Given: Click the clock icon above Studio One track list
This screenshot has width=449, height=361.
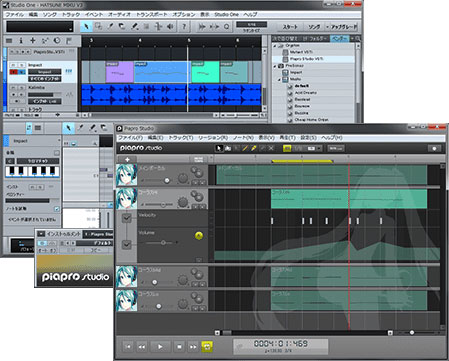Looking at the screenshot, I should point(57,41).
